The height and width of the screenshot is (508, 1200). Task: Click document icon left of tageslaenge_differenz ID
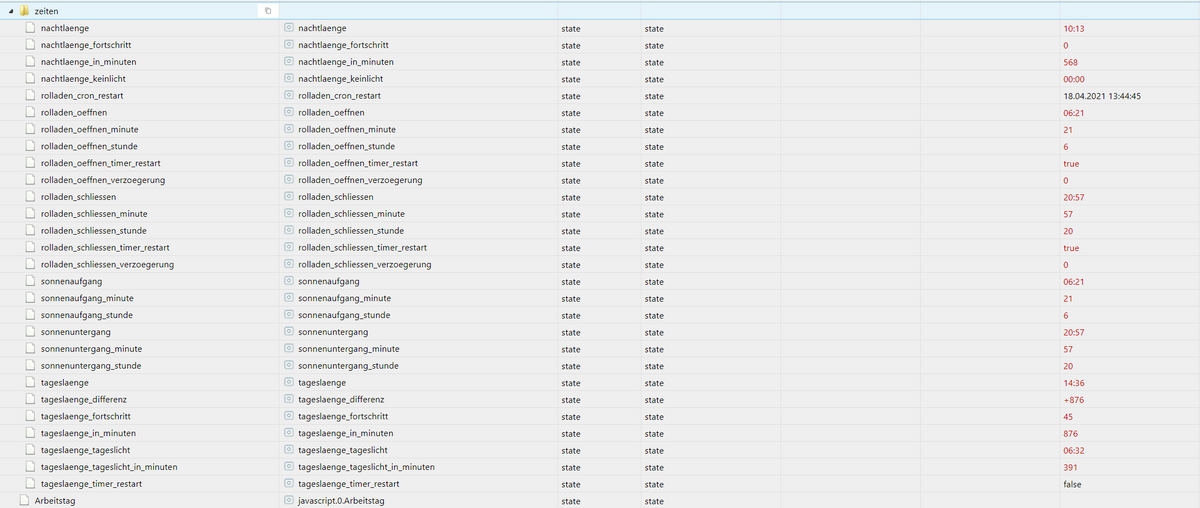coord(31,399)
